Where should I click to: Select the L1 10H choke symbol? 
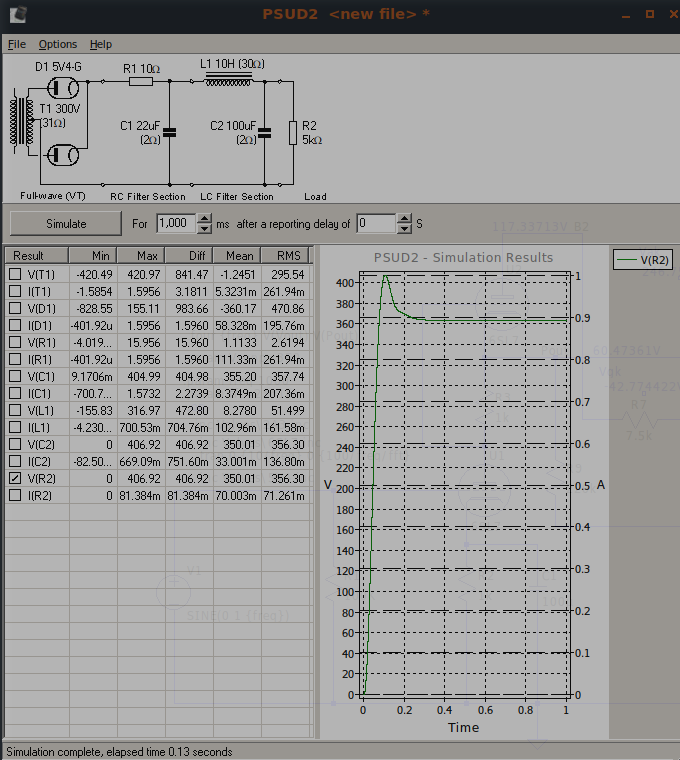pos(228,79)
